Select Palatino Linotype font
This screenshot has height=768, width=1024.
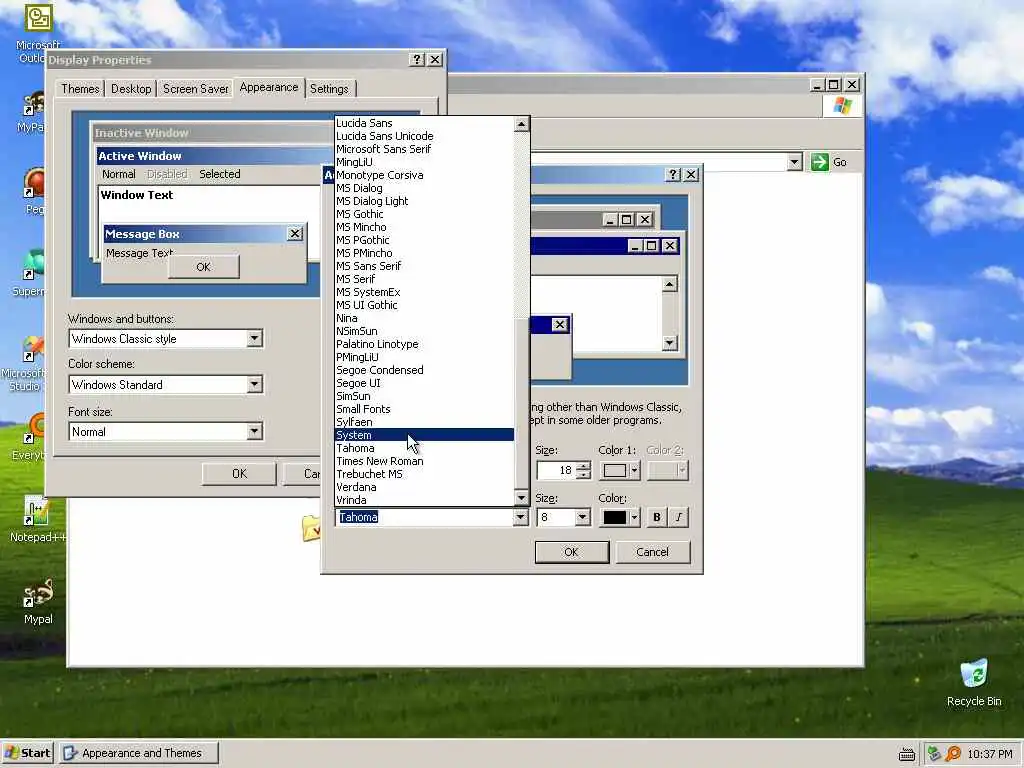tap(424, 344)
